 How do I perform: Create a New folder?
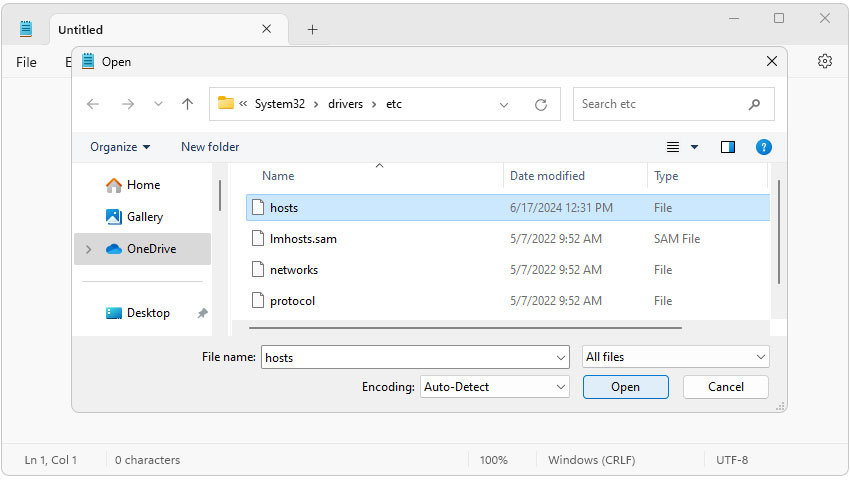[x=210, y=147]
